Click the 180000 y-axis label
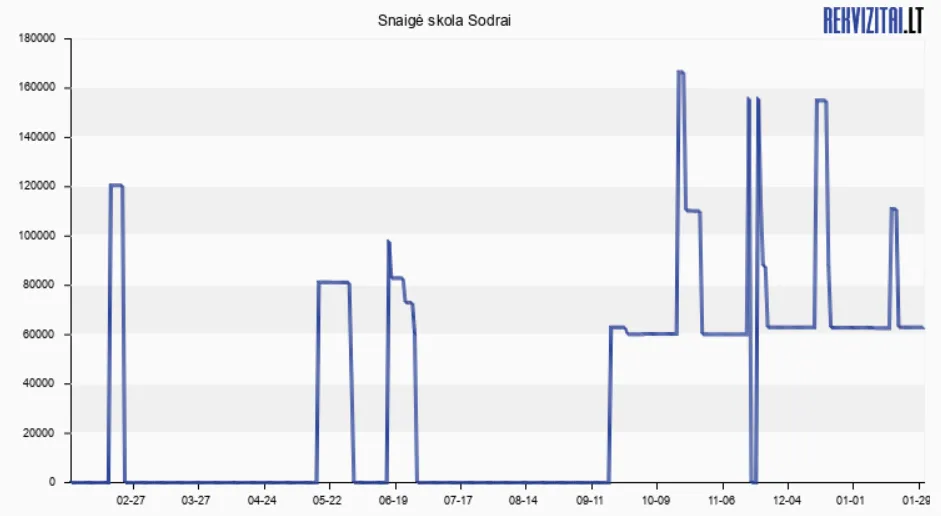941x516 pixels. coord(37,39)
